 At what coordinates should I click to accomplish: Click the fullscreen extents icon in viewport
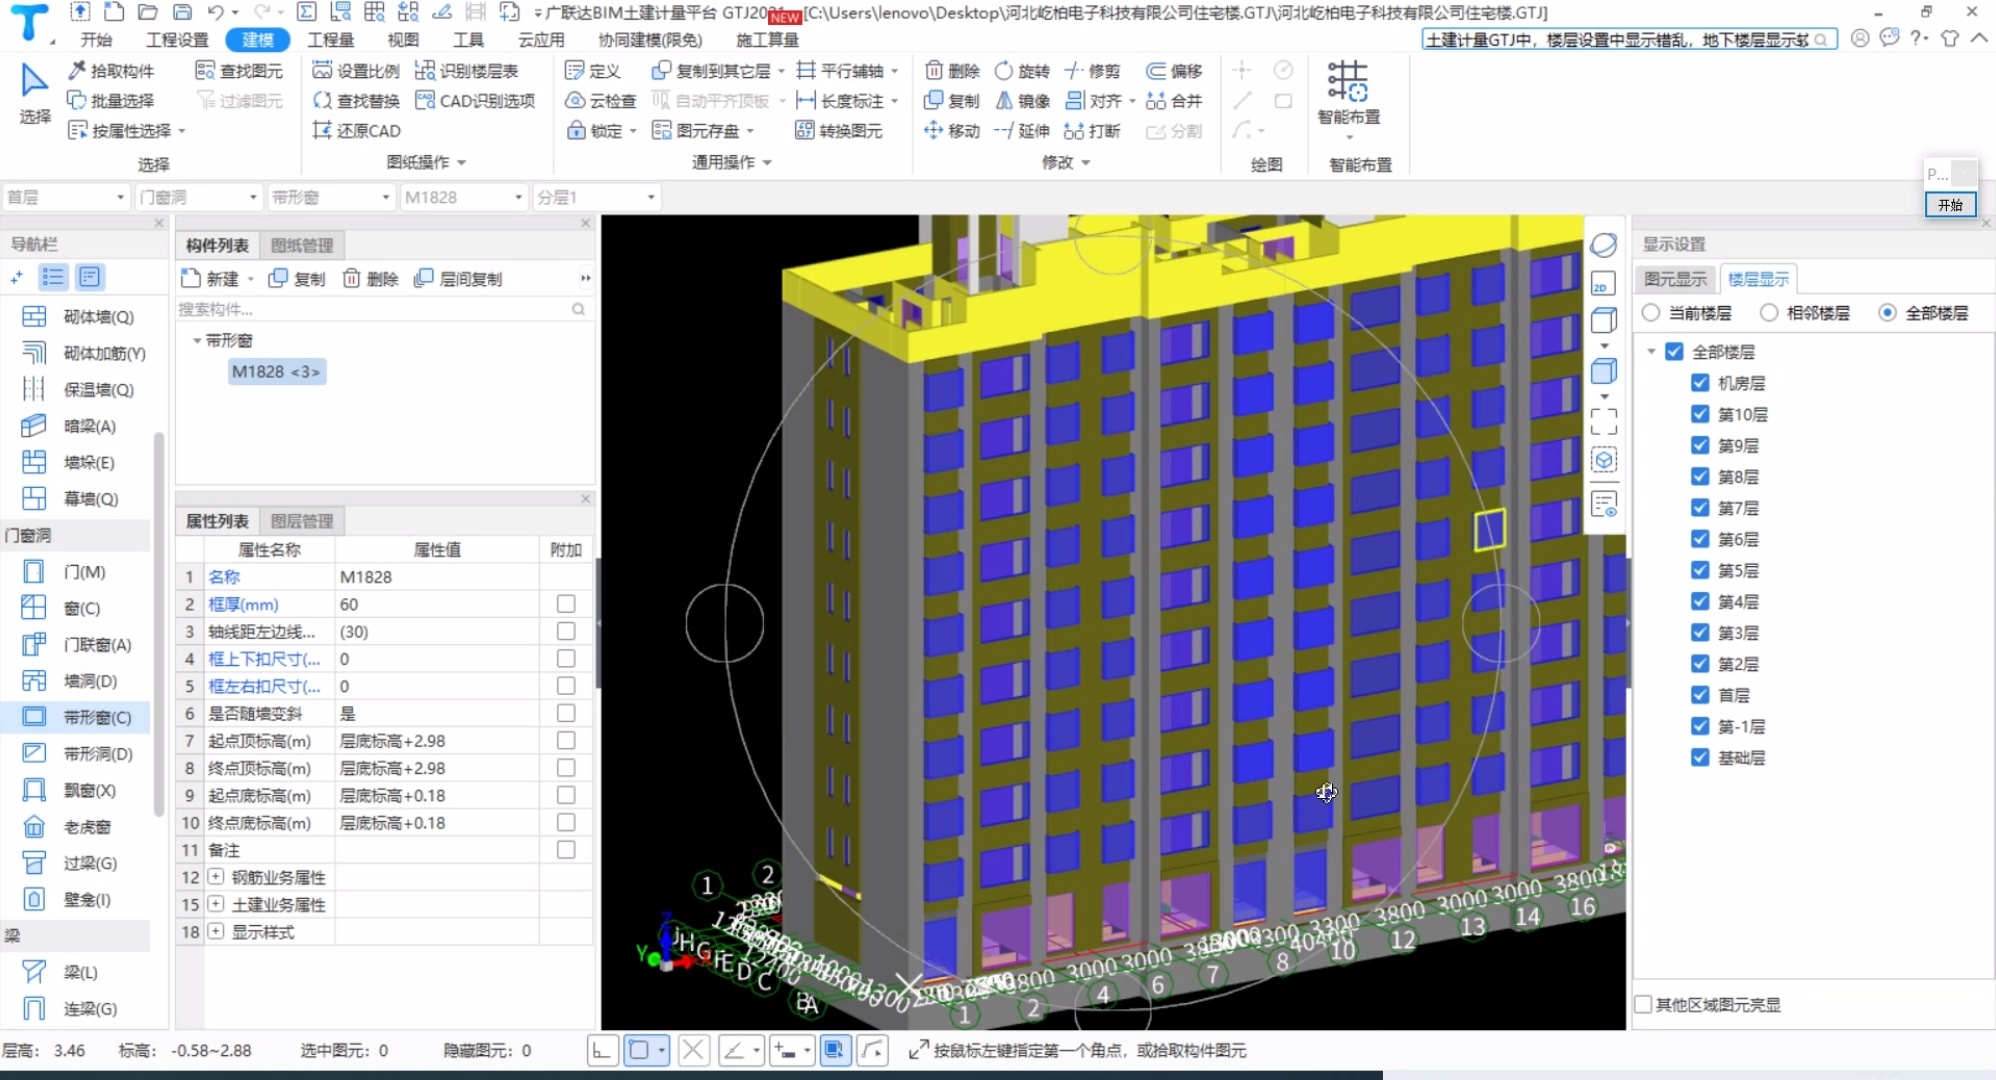coord(1603,421)
